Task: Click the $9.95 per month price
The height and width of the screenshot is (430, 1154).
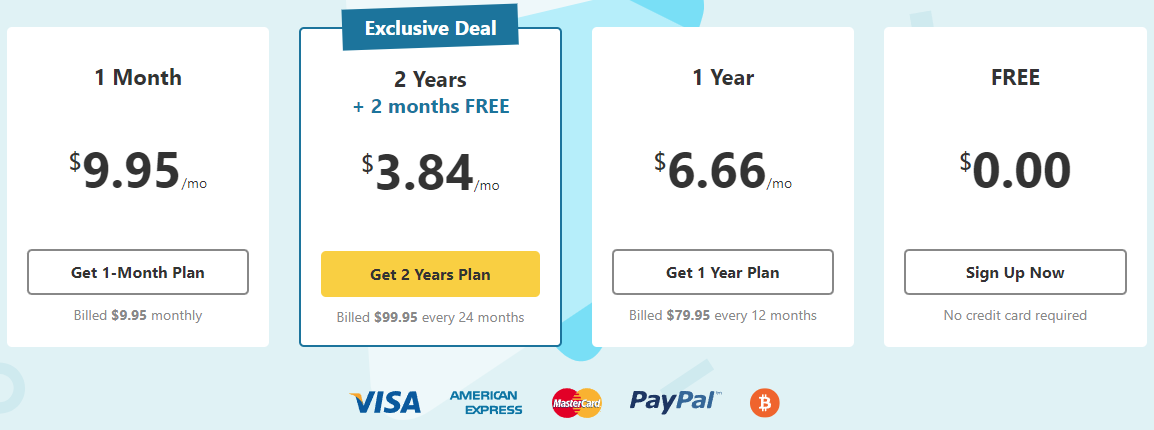Action: 138,171
